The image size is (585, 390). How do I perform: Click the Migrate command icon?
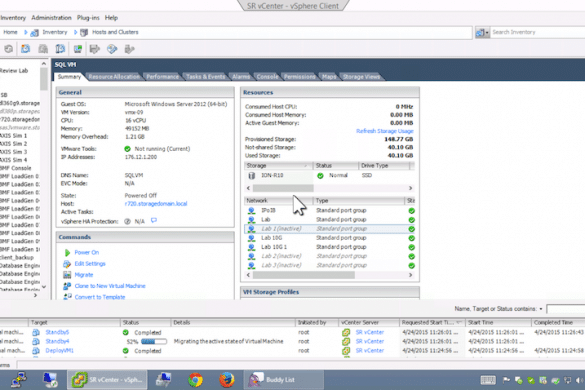point(67,275)
